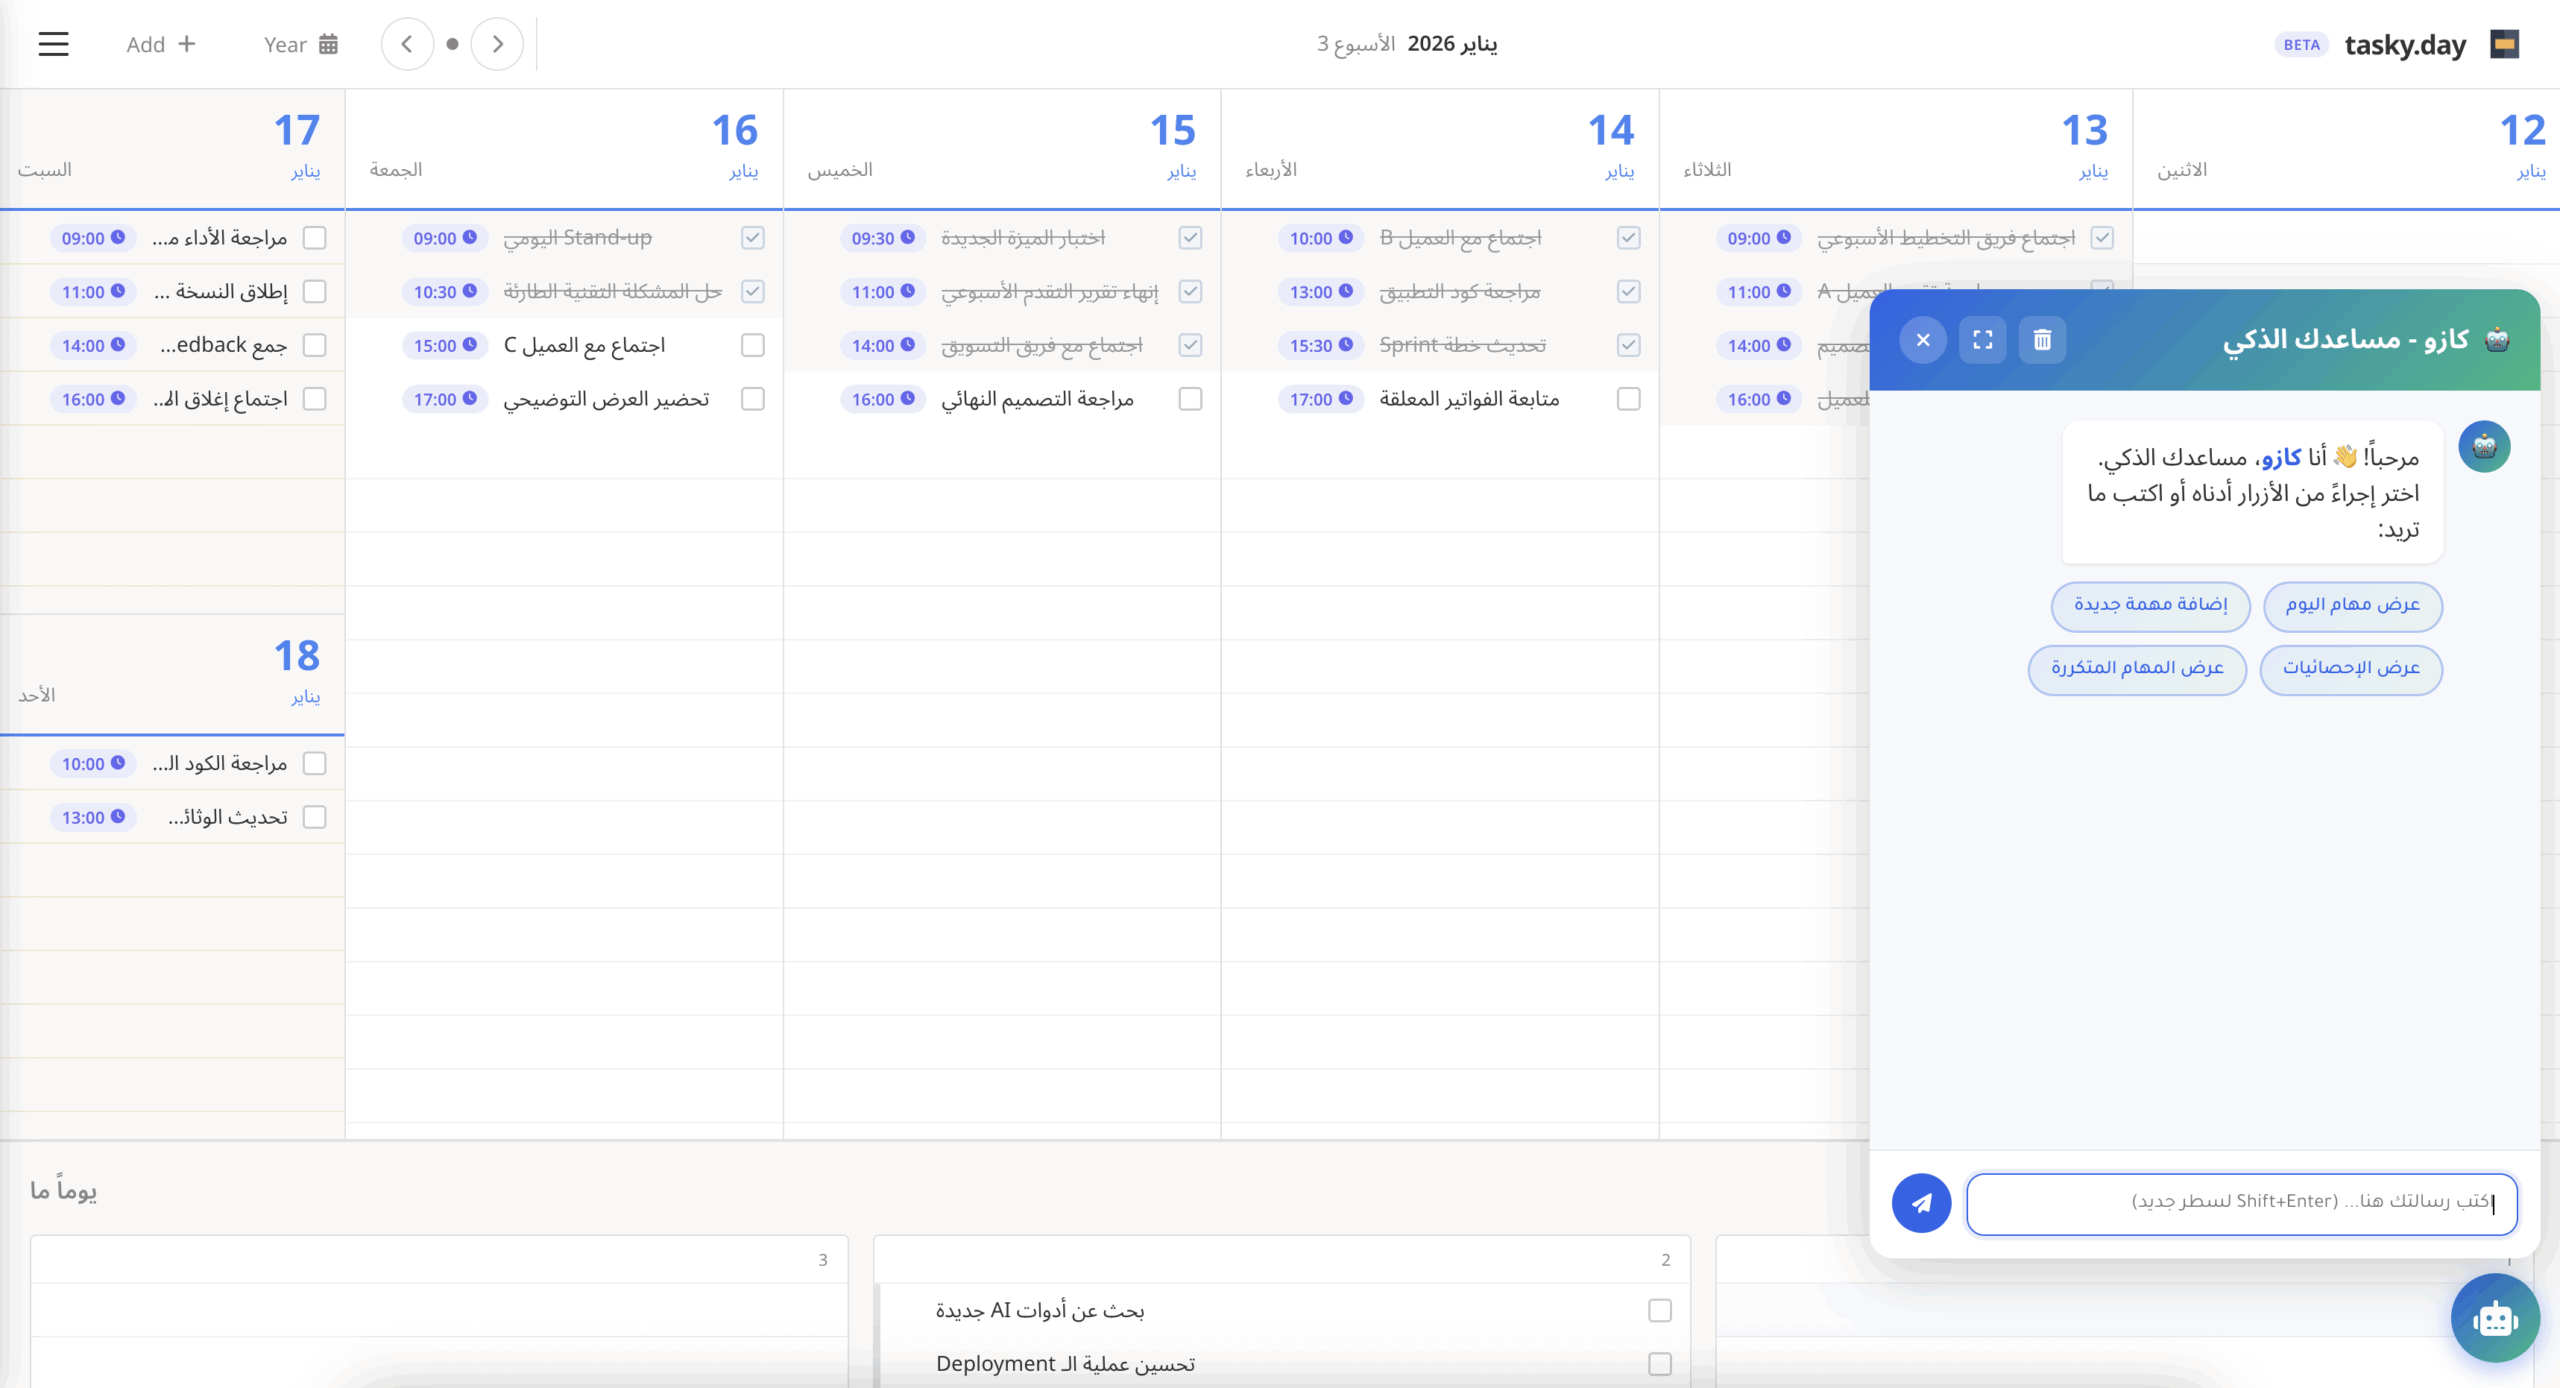Complete متابعة الفواتير المعلقة task
The width and height of the screenshot is (2560, 1388).
point(1628,398)
